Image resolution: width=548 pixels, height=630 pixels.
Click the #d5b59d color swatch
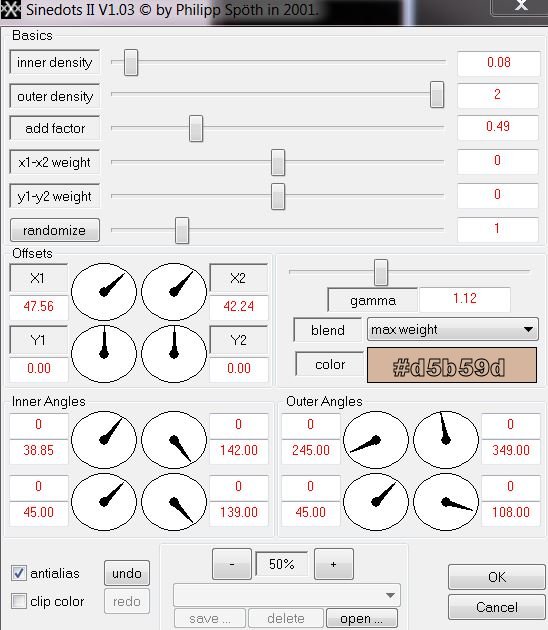452,365
